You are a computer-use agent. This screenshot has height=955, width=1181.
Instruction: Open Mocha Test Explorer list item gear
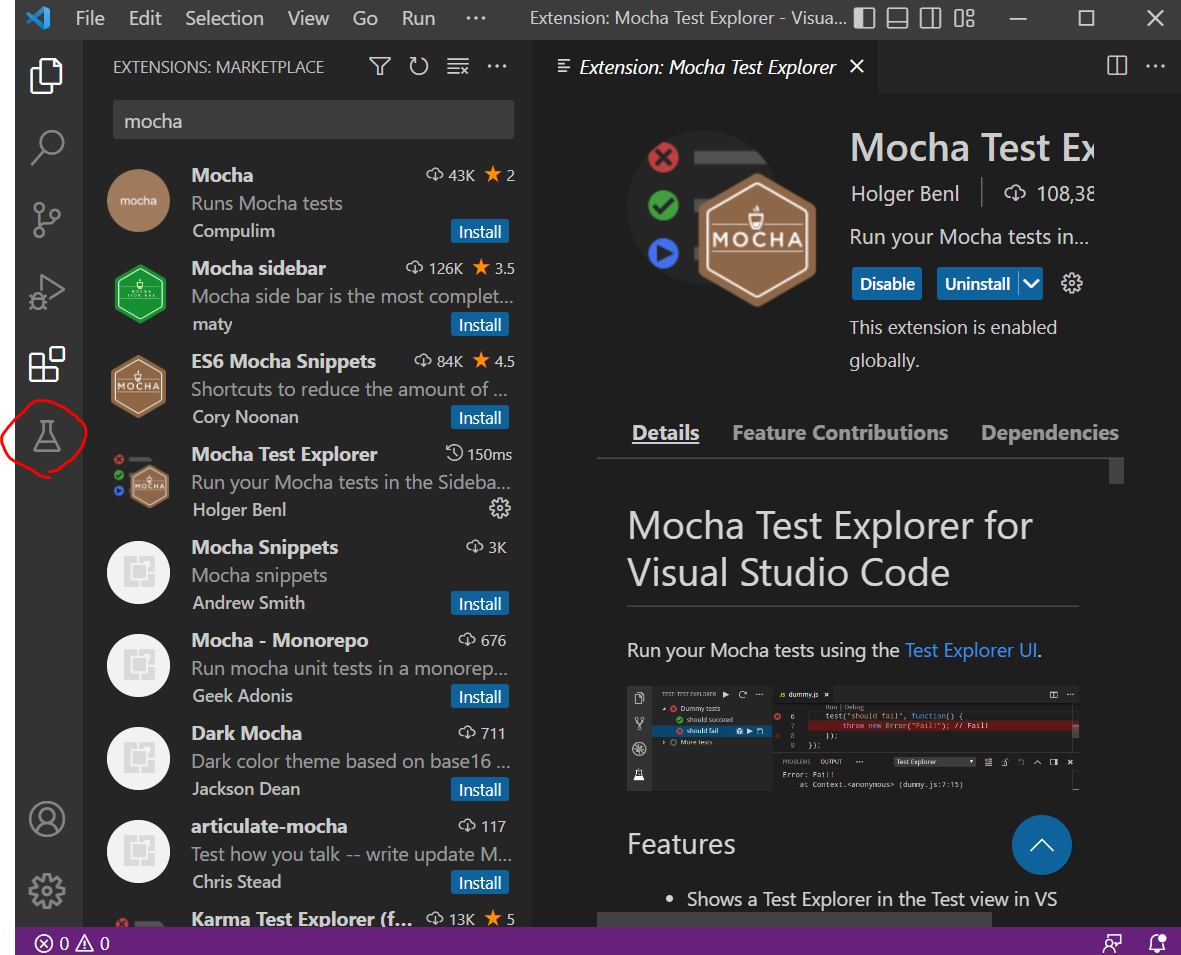point(499,509)
